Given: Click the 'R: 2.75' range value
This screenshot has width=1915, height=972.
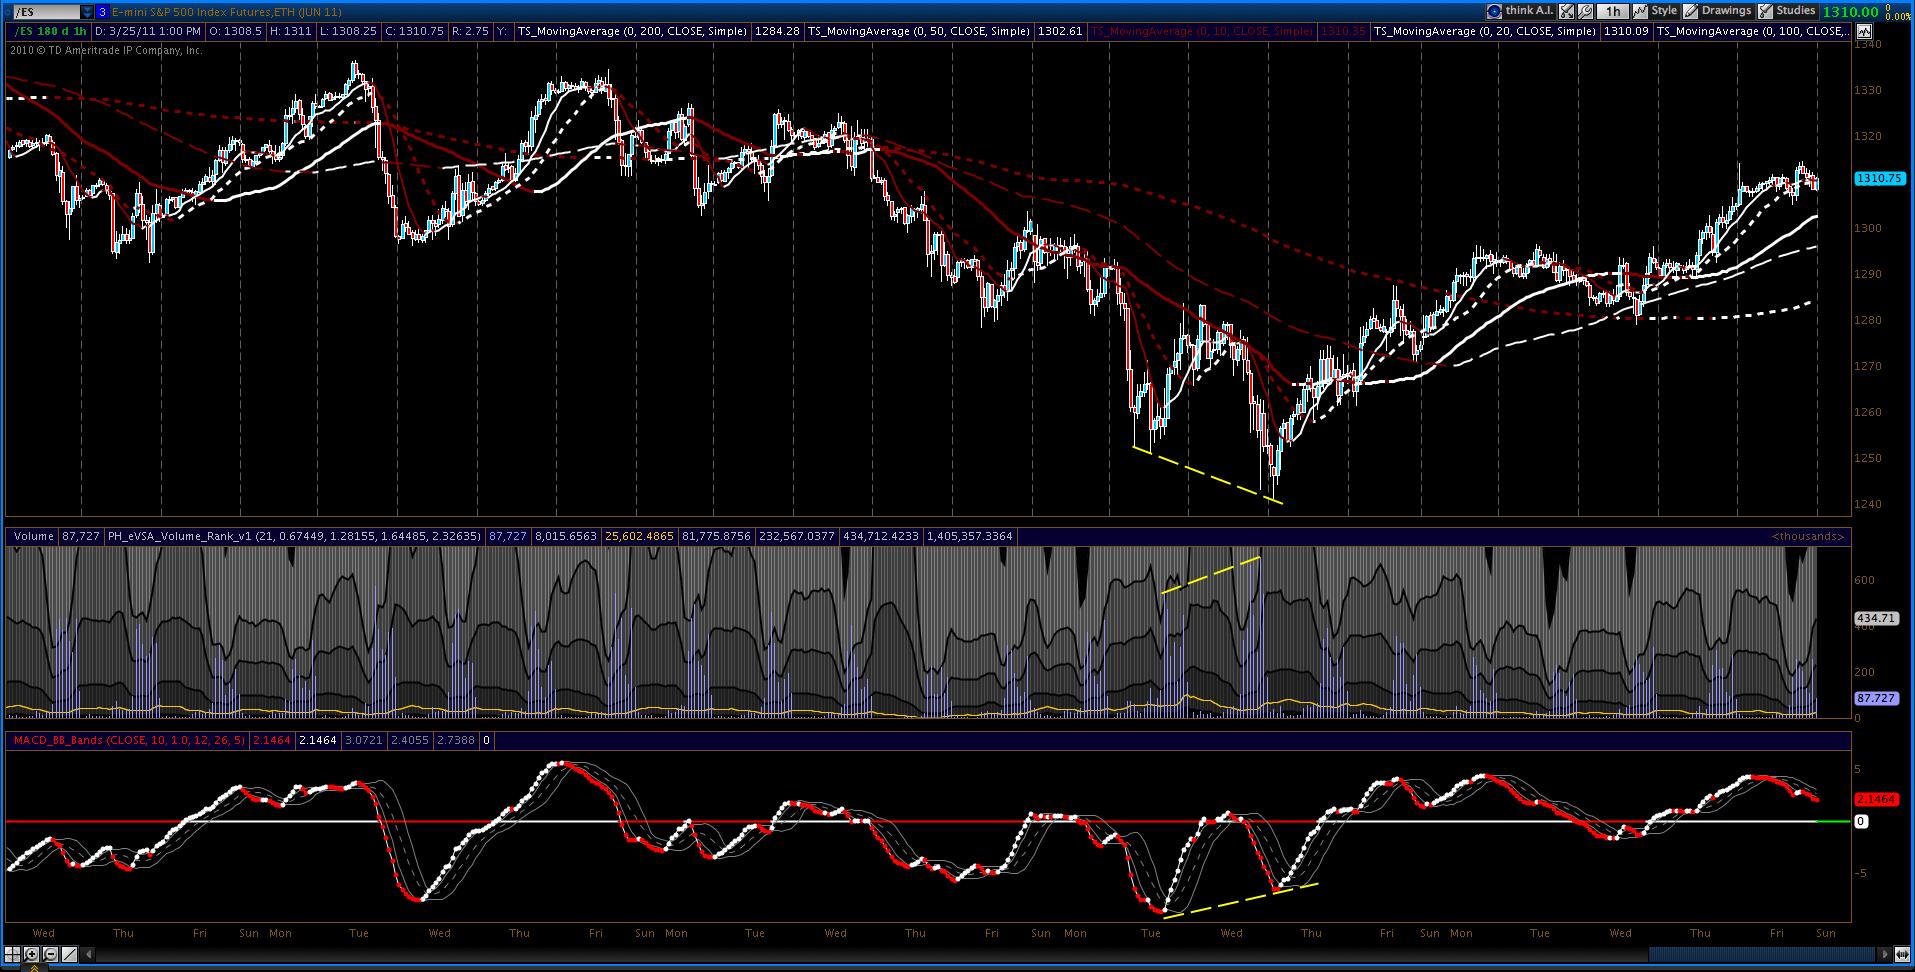Looking at the screenshot, I should tap(470, 31).
